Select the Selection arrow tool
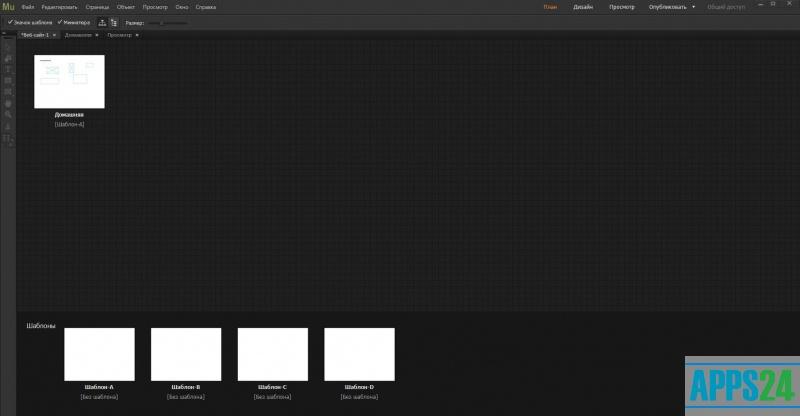This screenshot has height=416, width=800. (x=8, y=47)
